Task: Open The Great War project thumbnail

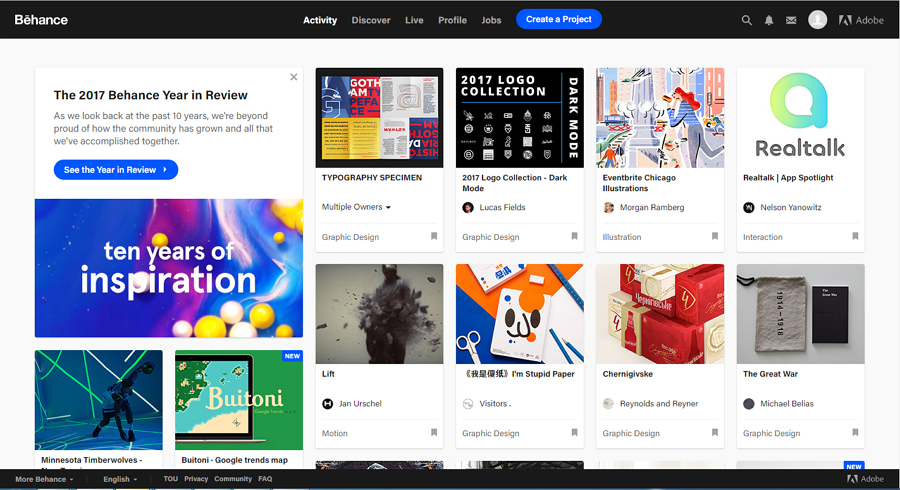Action: (800, 314)
